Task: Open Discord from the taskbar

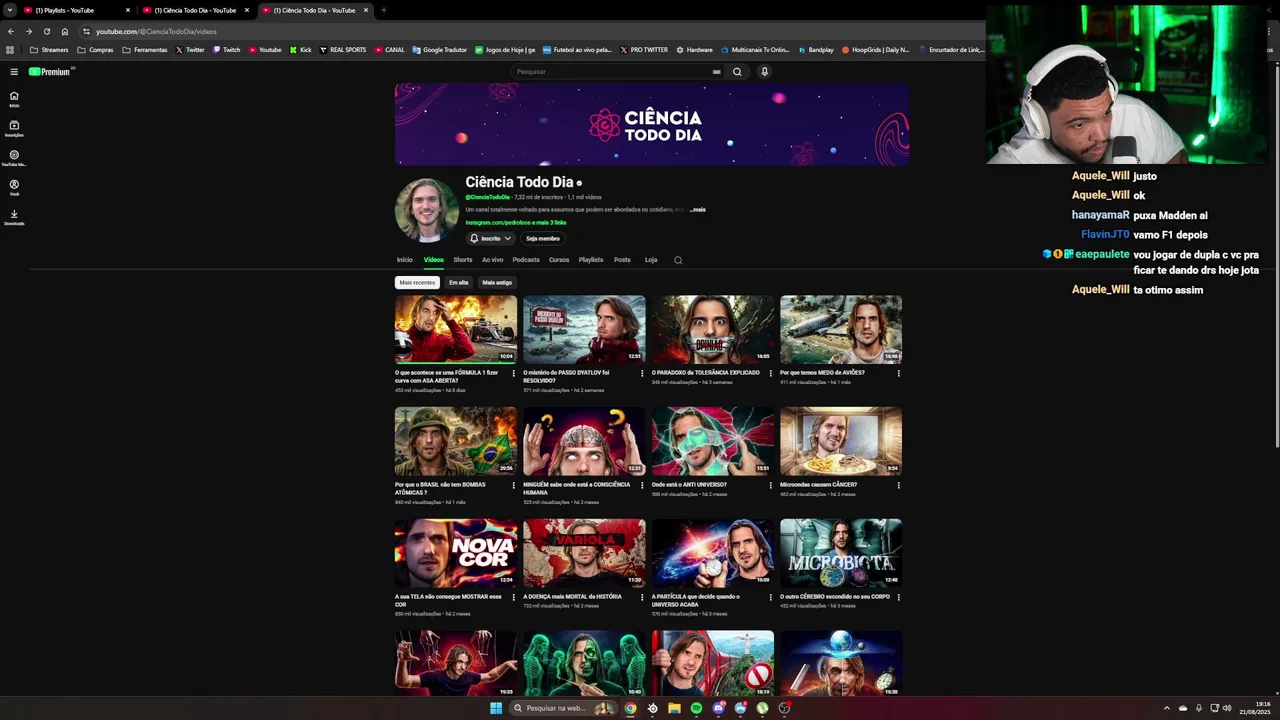Action: 718,708
